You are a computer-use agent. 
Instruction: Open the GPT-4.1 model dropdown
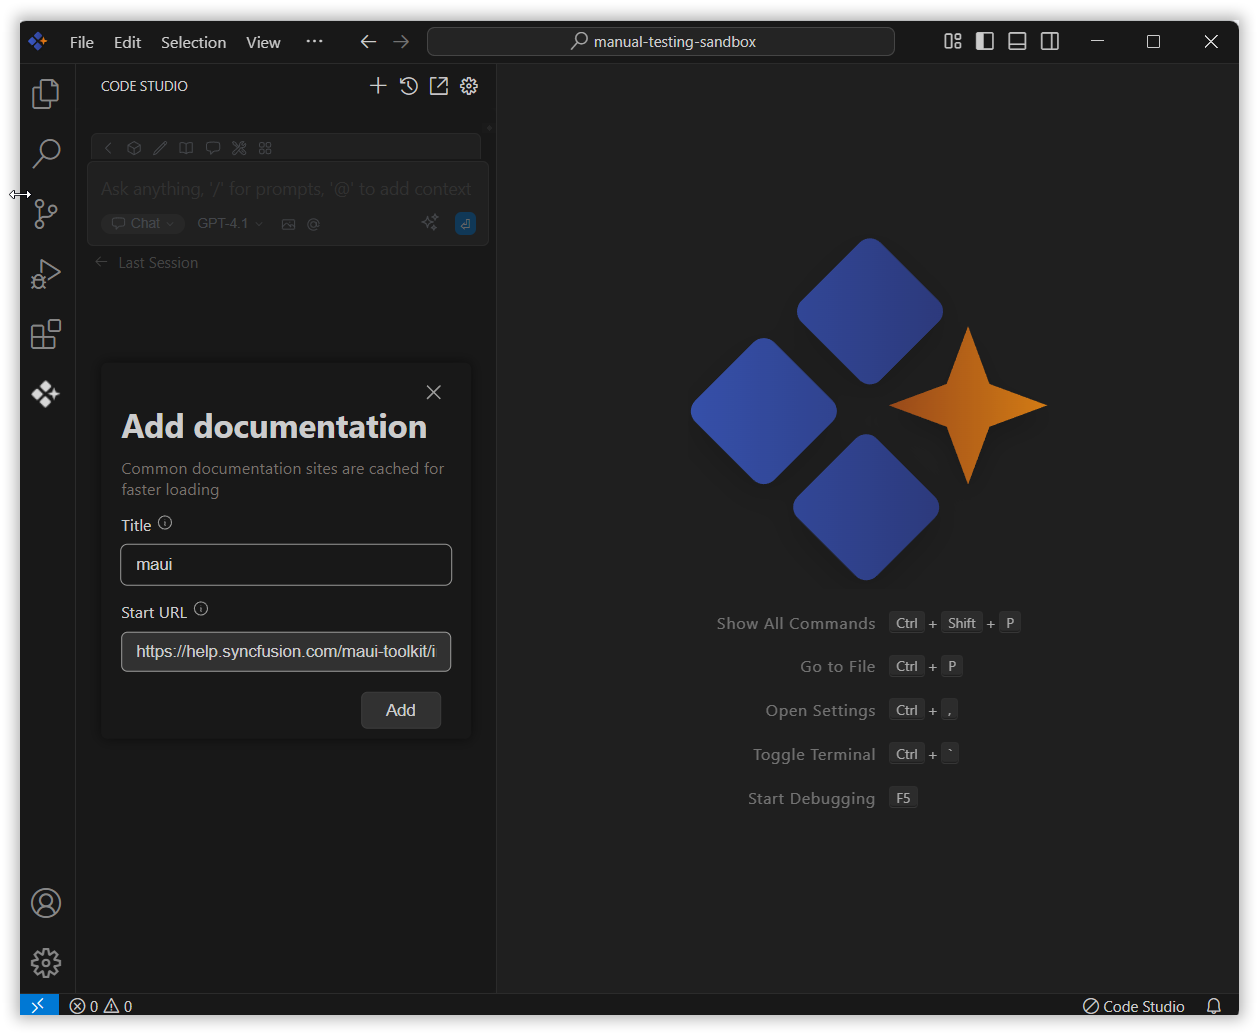(x=230, y=223)
